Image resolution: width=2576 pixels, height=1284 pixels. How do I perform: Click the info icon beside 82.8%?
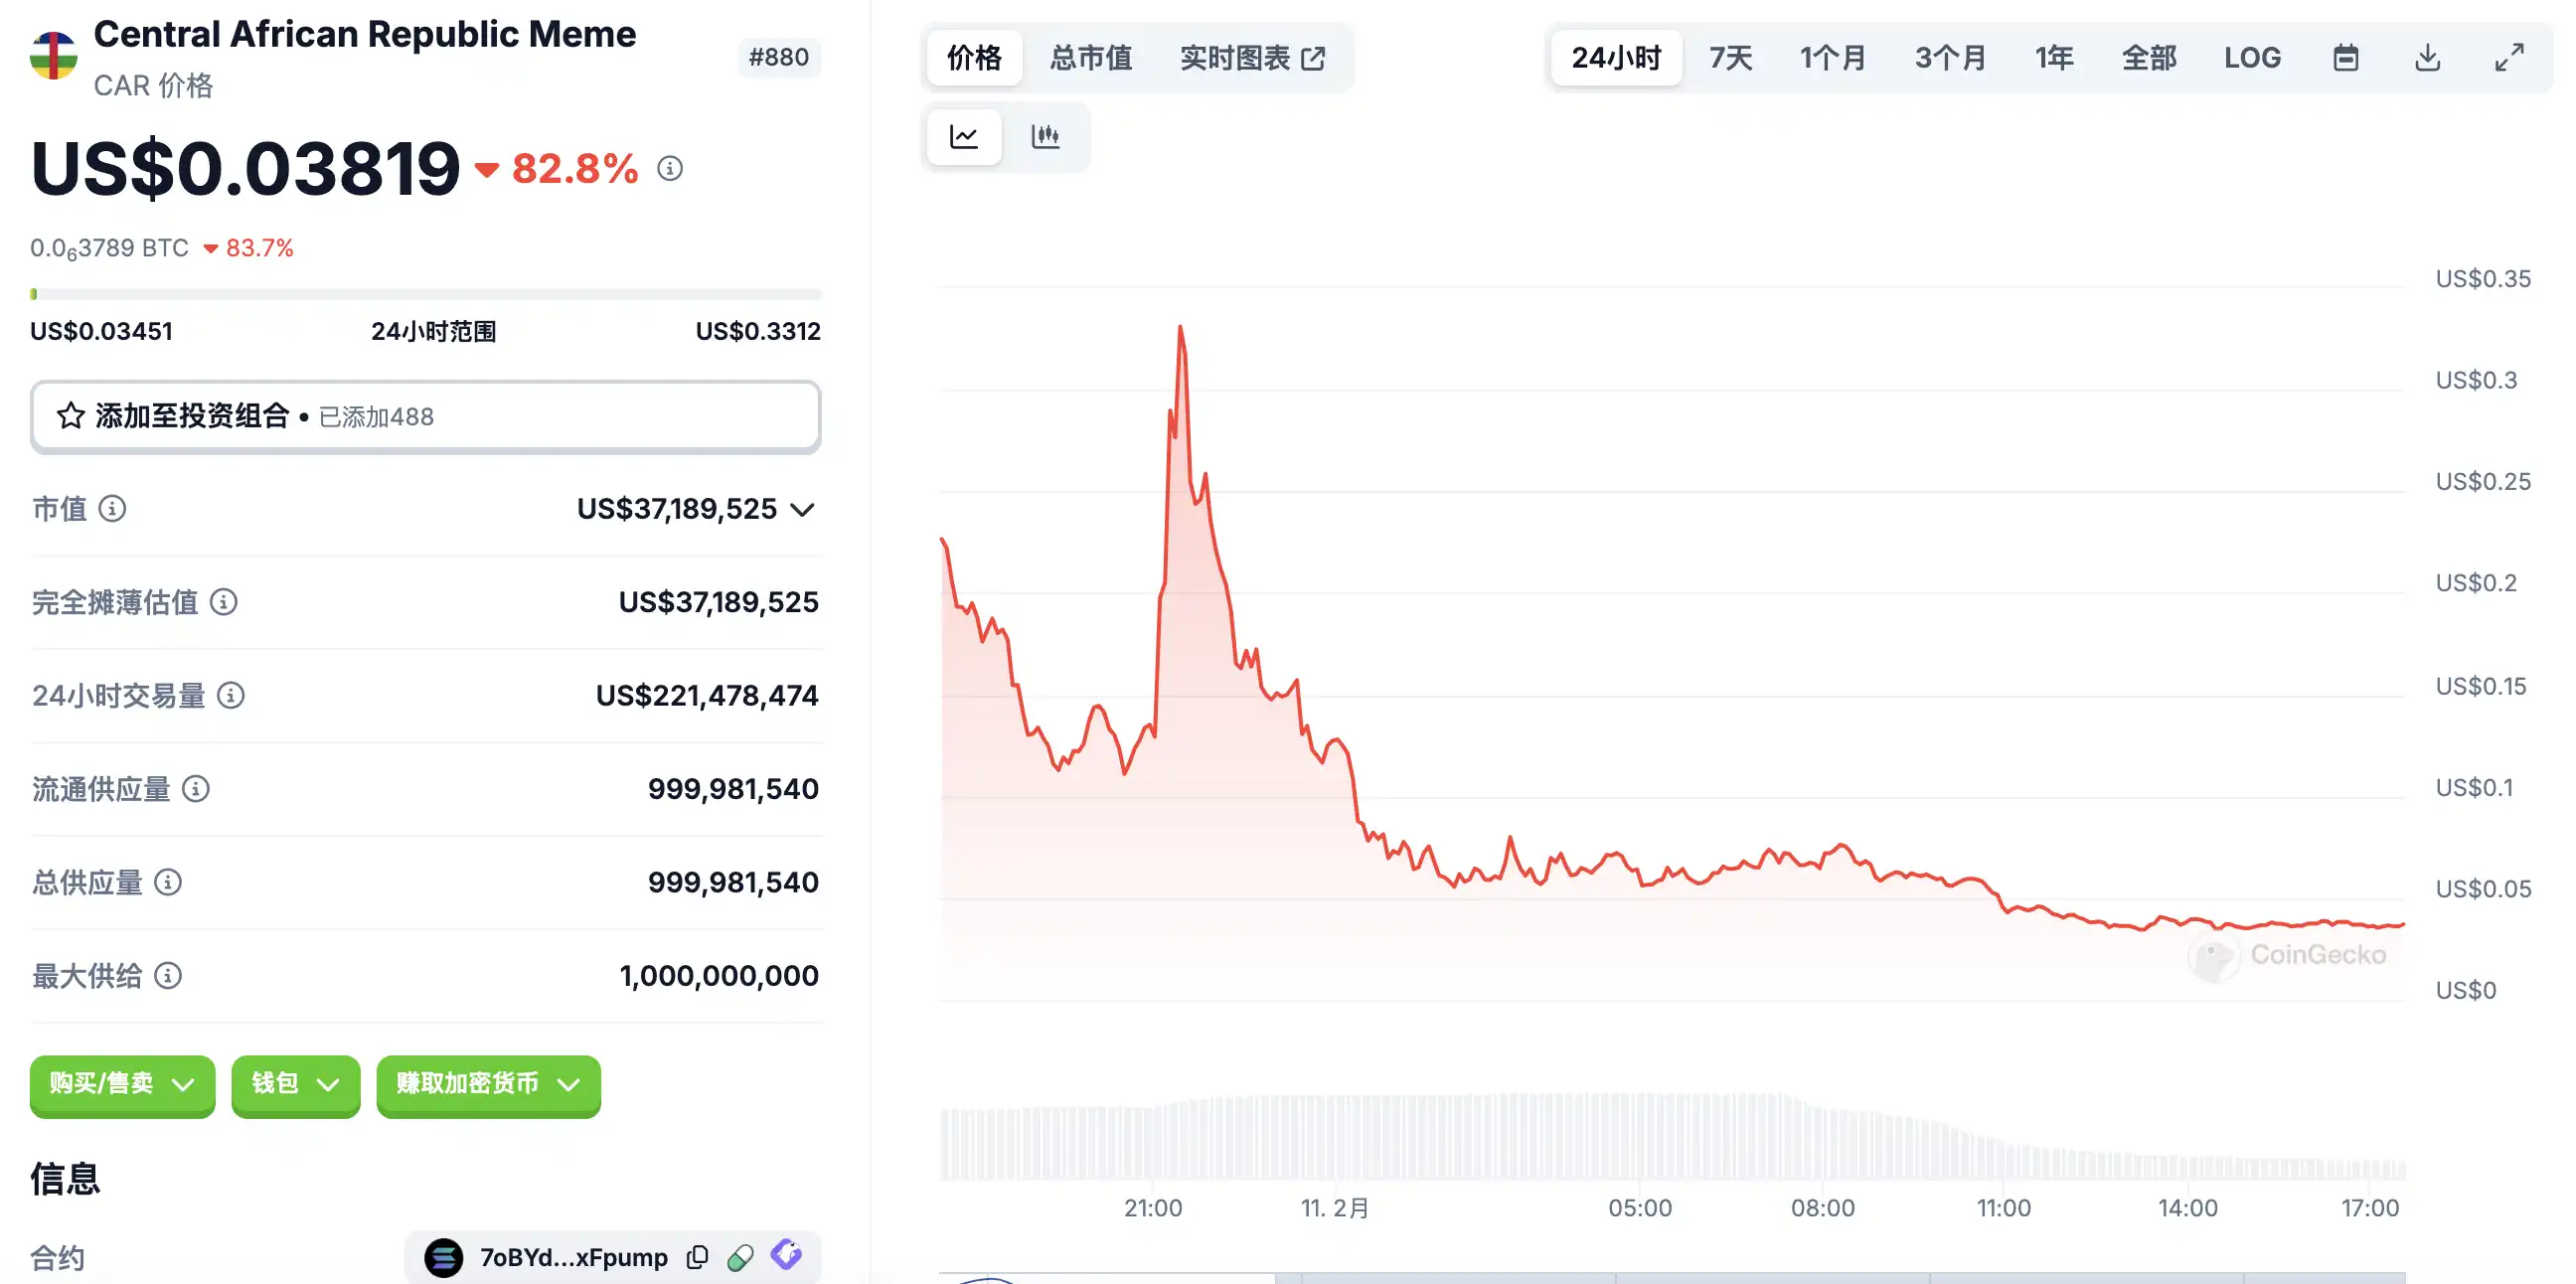(x=670, y=169)
